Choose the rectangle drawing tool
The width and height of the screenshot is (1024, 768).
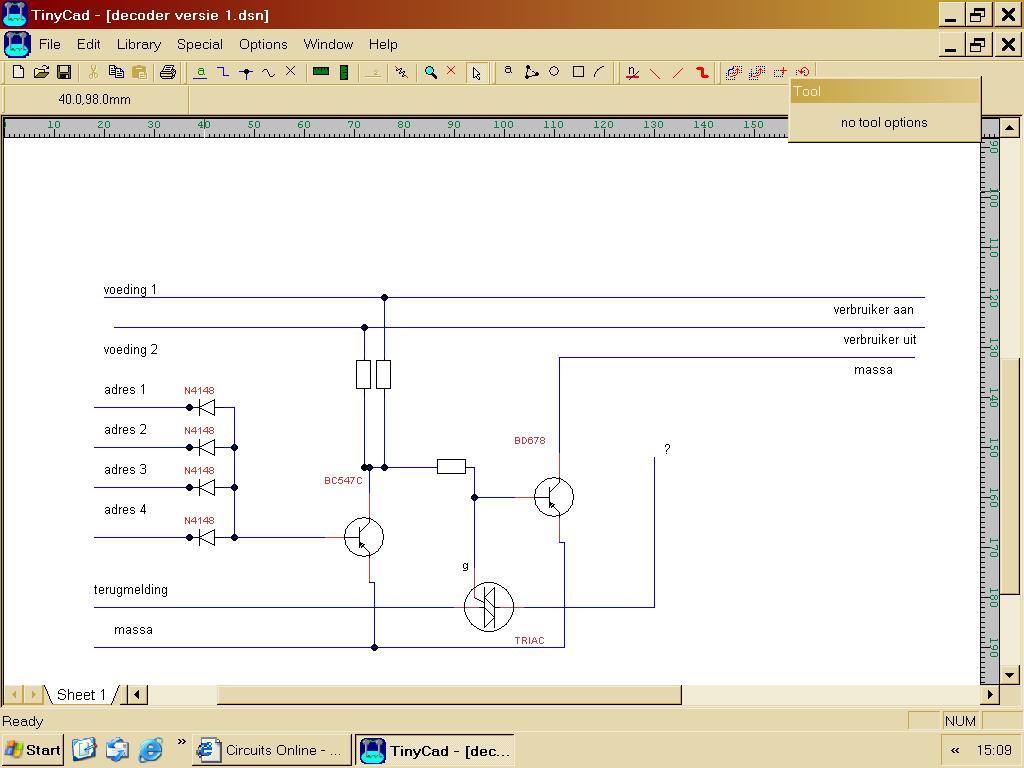[578, 72]
